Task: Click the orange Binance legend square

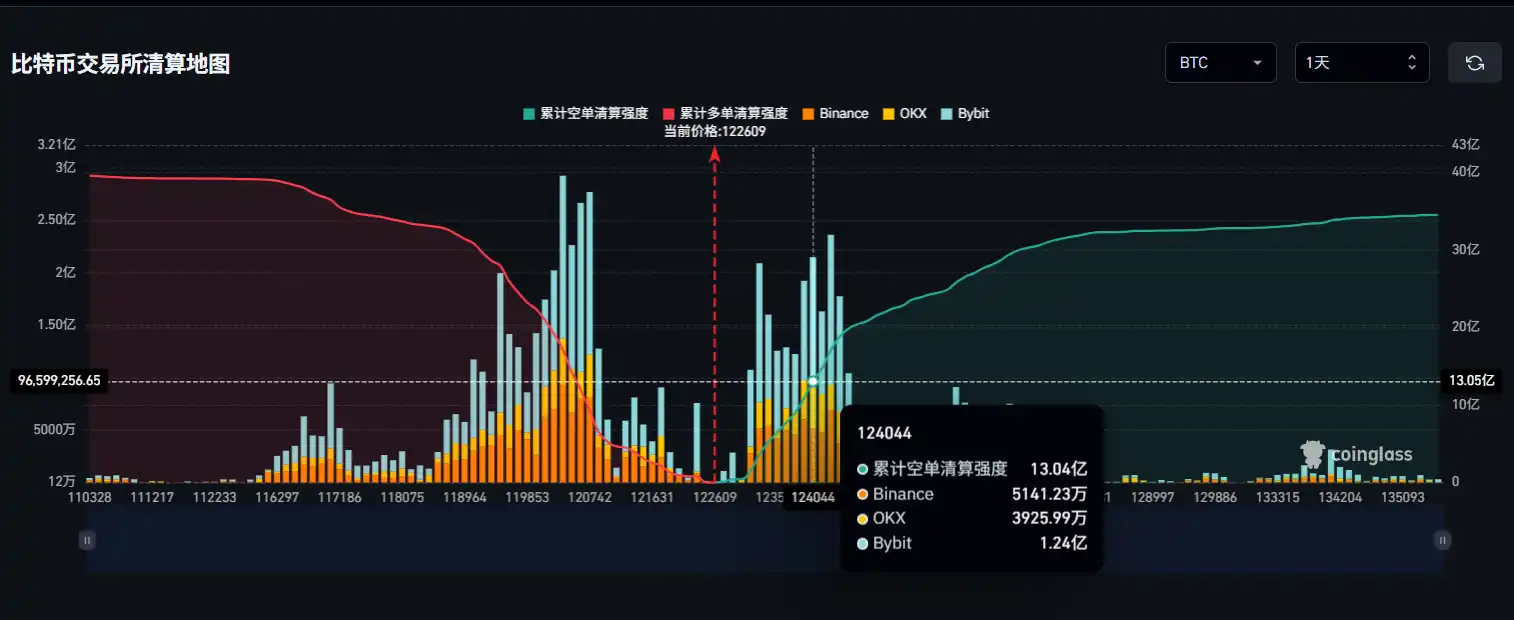Action: [x=807, y=113]
